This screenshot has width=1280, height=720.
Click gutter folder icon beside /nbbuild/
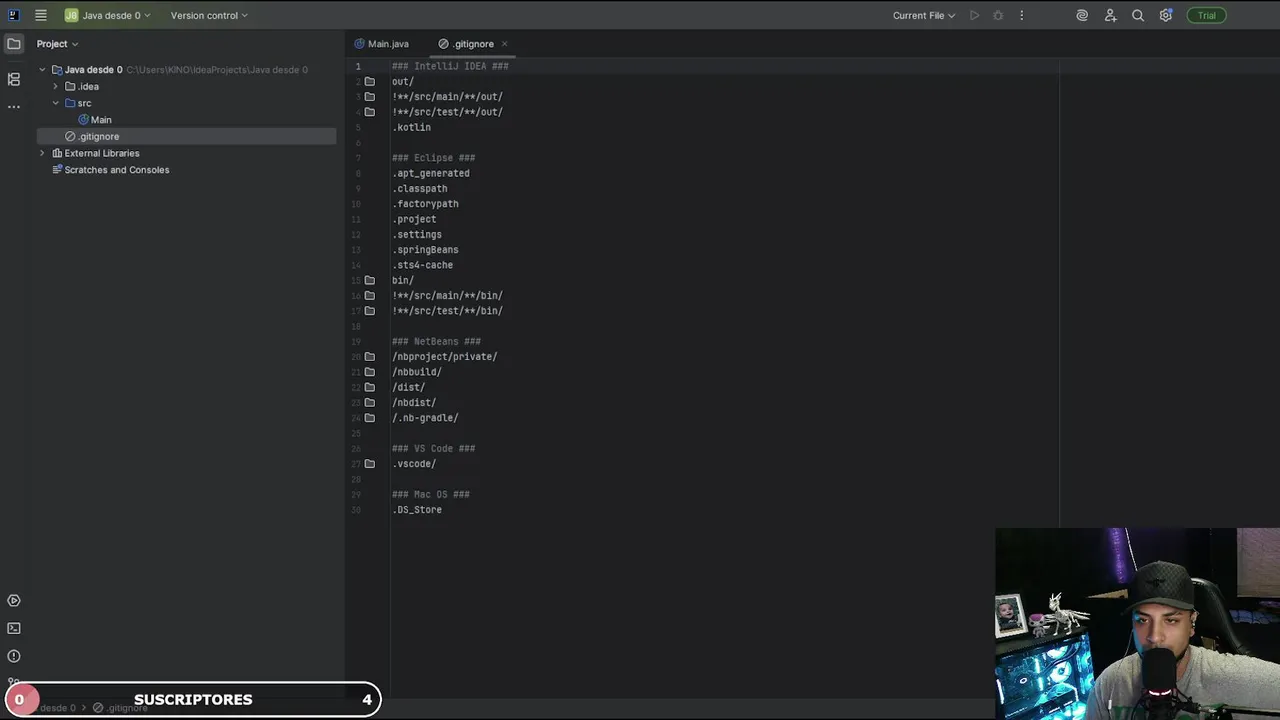pos(370,372)
